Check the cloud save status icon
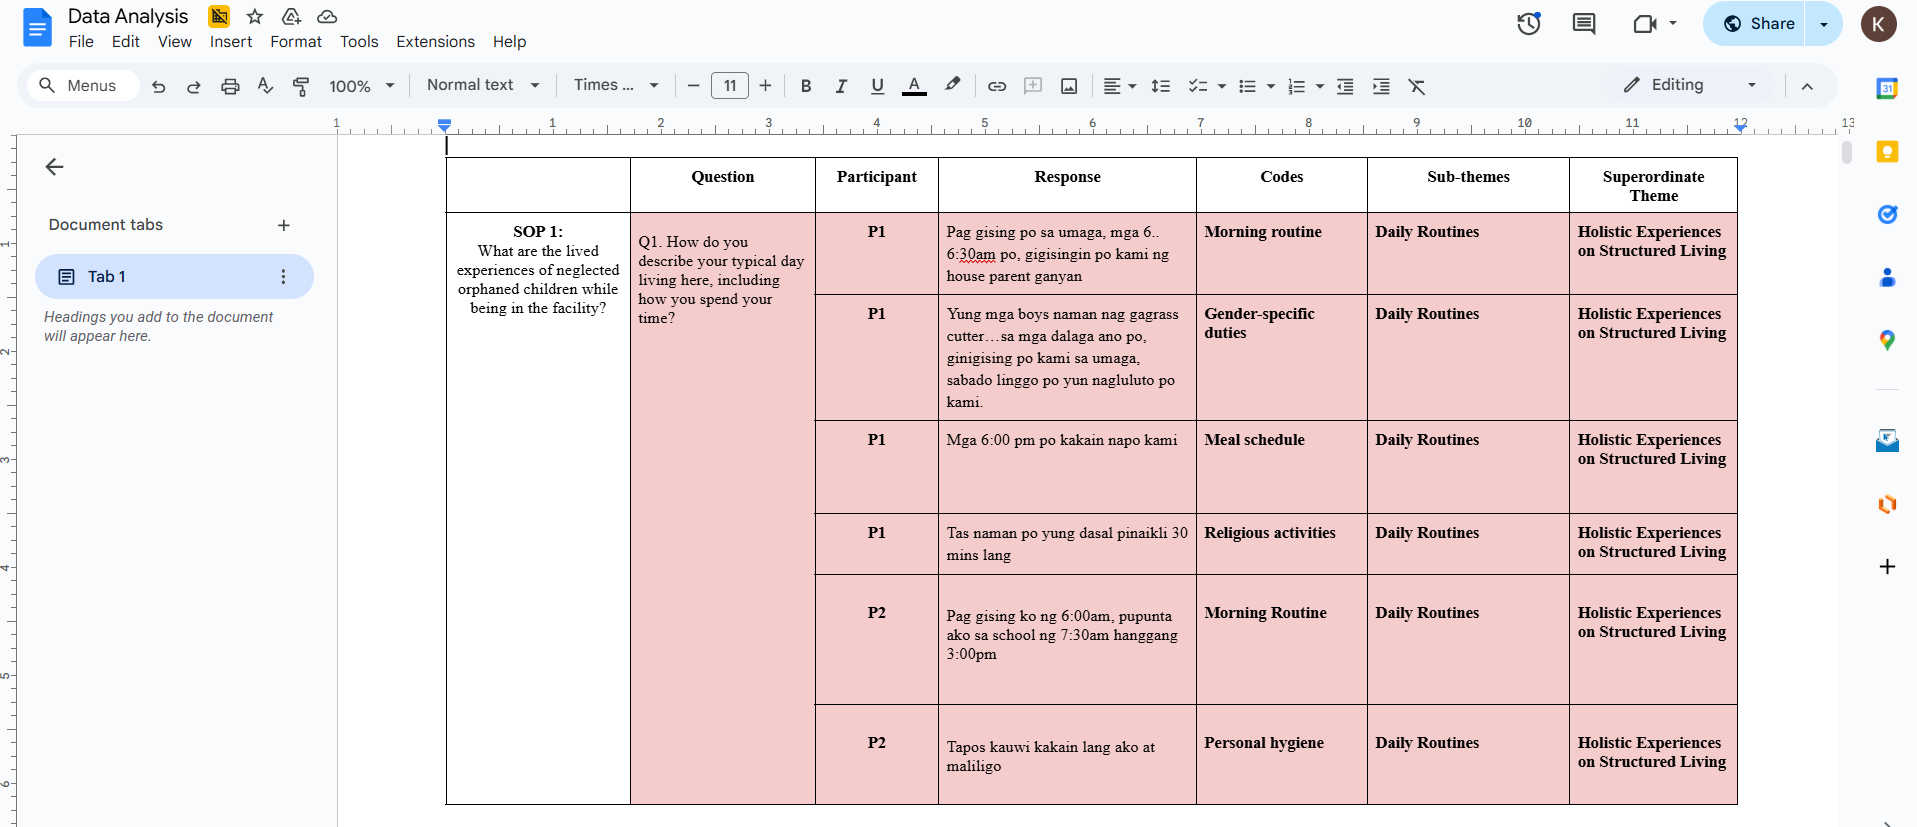Image resolution: width=1917 pixels, height=827 pixels. [327, 16]
